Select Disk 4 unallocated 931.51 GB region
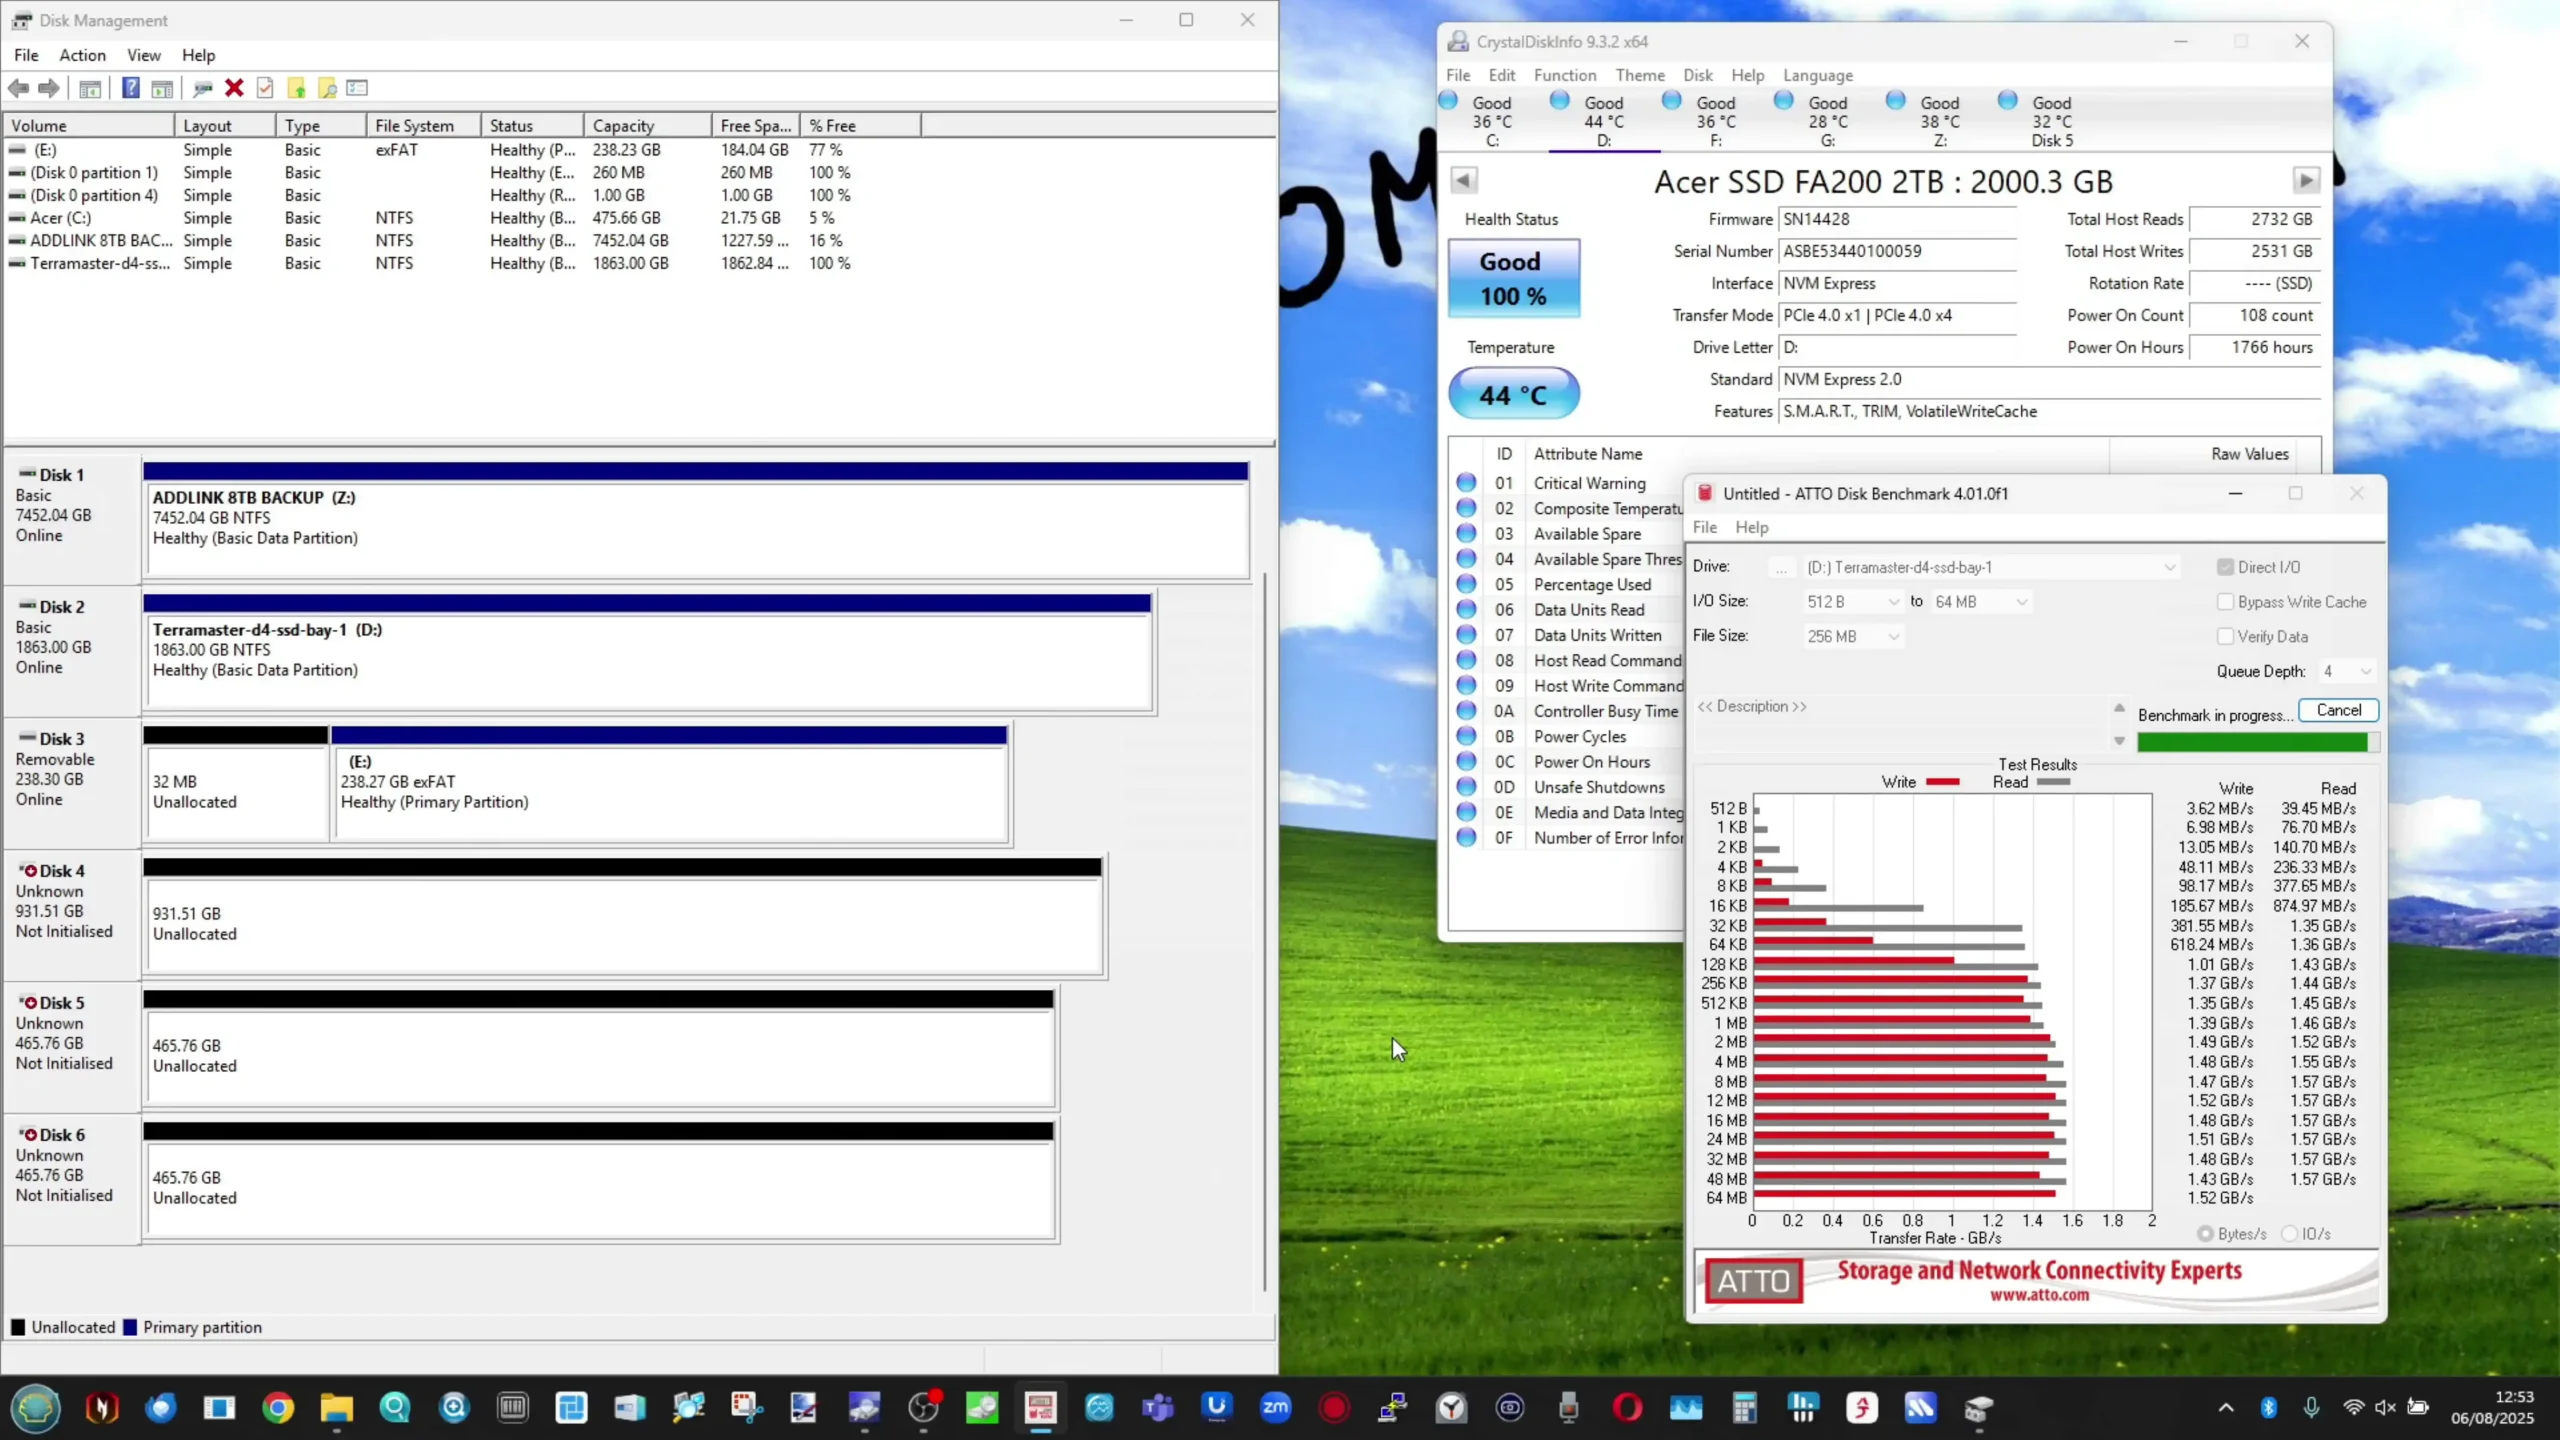Viewport: 2560px width, 1440px height. coord(623,924)
